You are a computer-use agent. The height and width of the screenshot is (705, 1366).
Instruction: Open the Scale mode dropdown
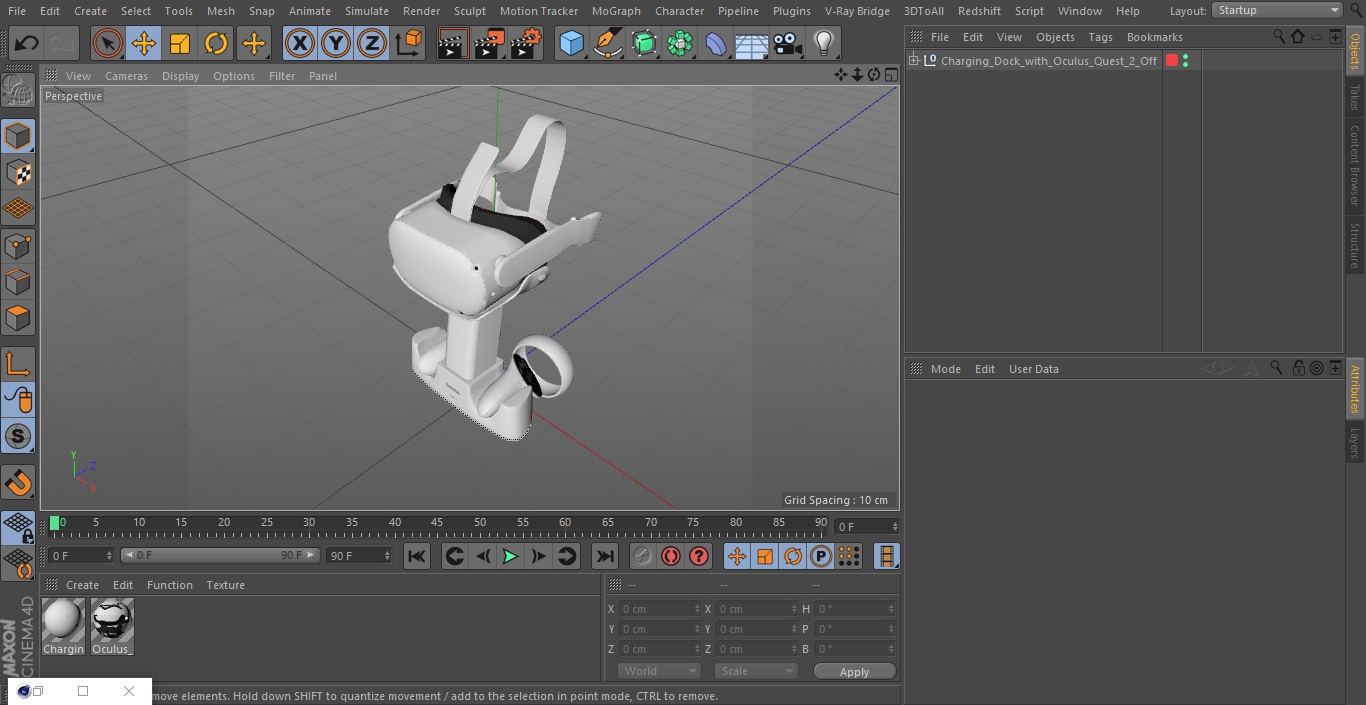coord(755,671)
